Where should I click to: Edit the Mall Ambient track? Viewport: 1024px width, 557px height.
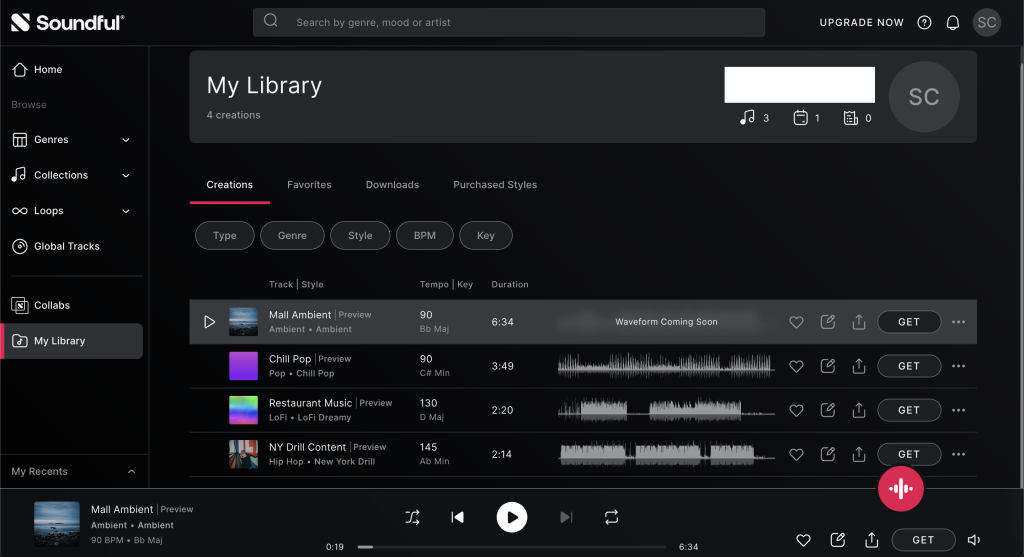tap(827, 321)
